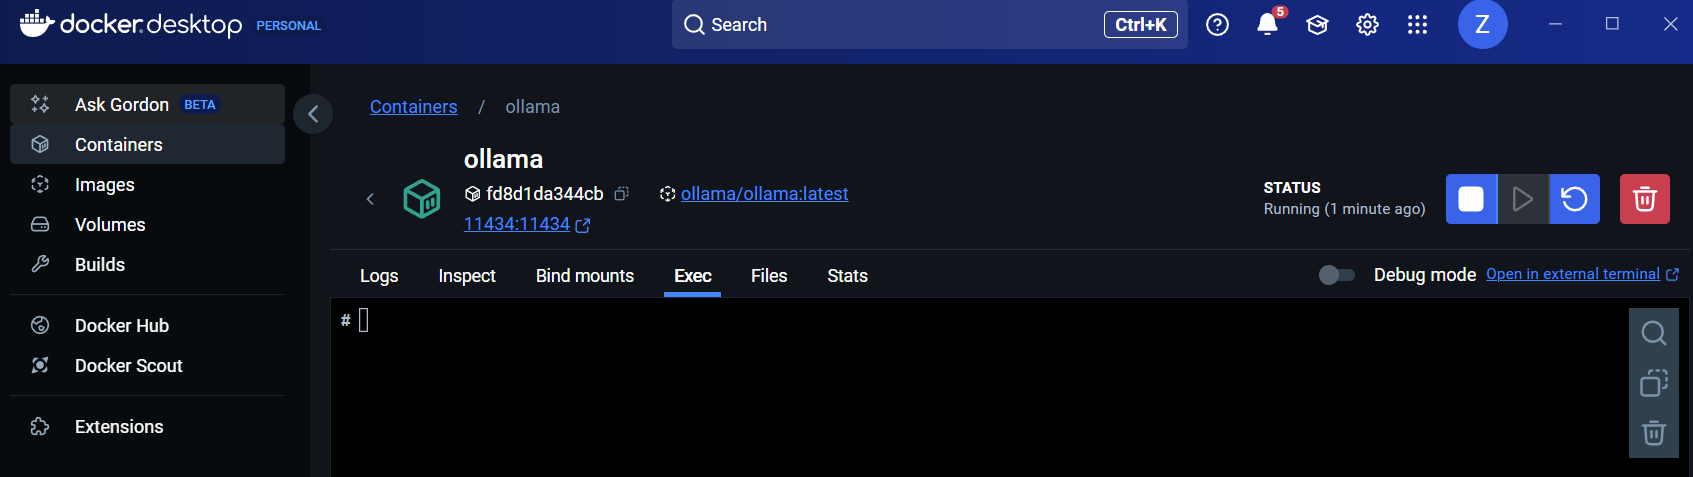
Task: Open Builds in the sidebar
Action: pos(147,264)
